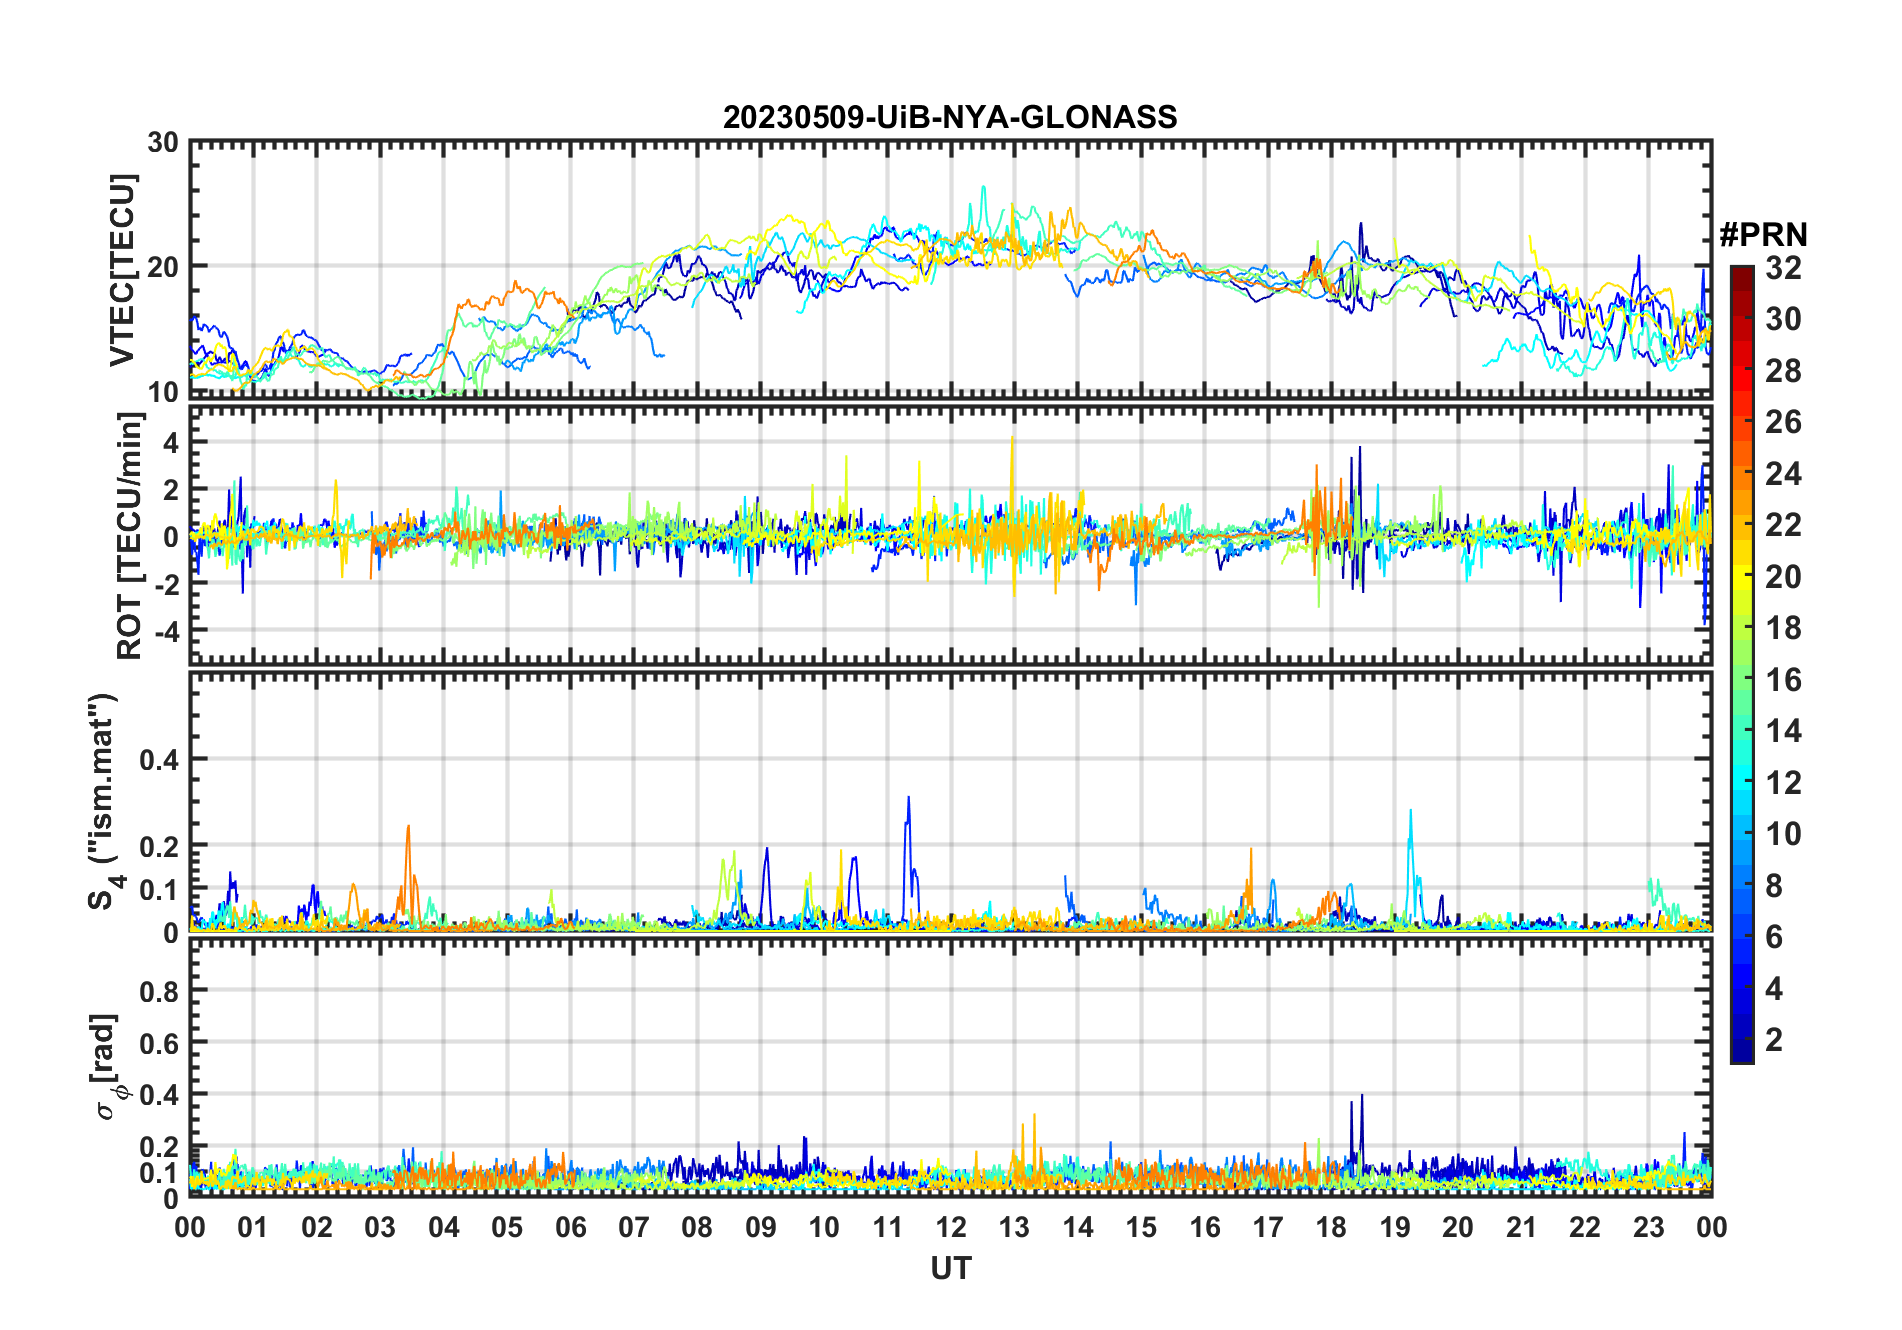Select the orange colorbar region near 24
Screen dimensions: 1902x1330
pyautogui.click(x=1741, y=472)
